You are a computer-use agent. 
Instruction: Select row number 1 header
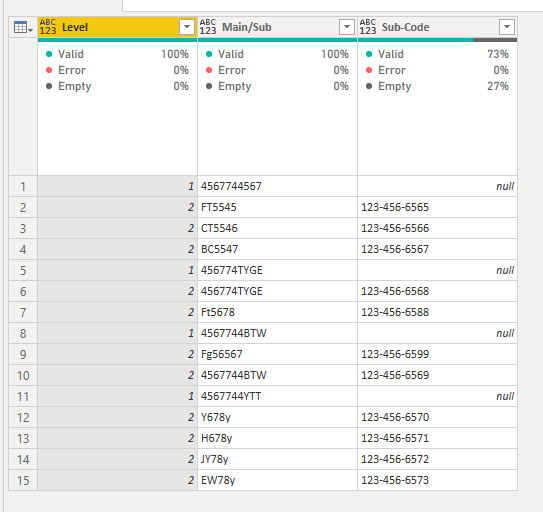[x=23, y=186]
